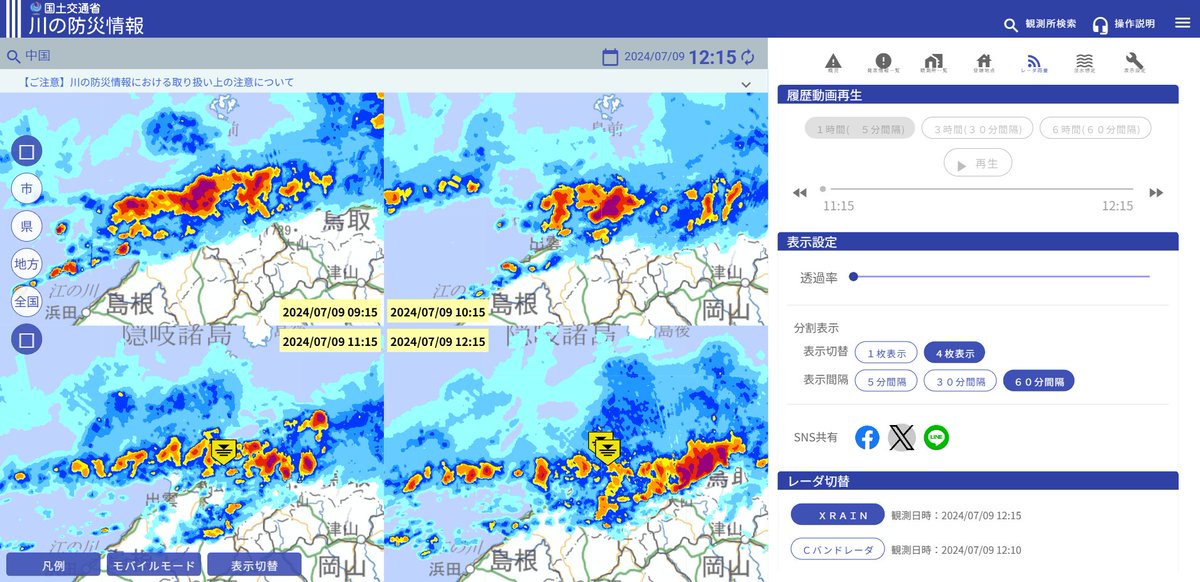
Task: Click the timeline start marker at 11:15
Action: (x=823, y=188)
